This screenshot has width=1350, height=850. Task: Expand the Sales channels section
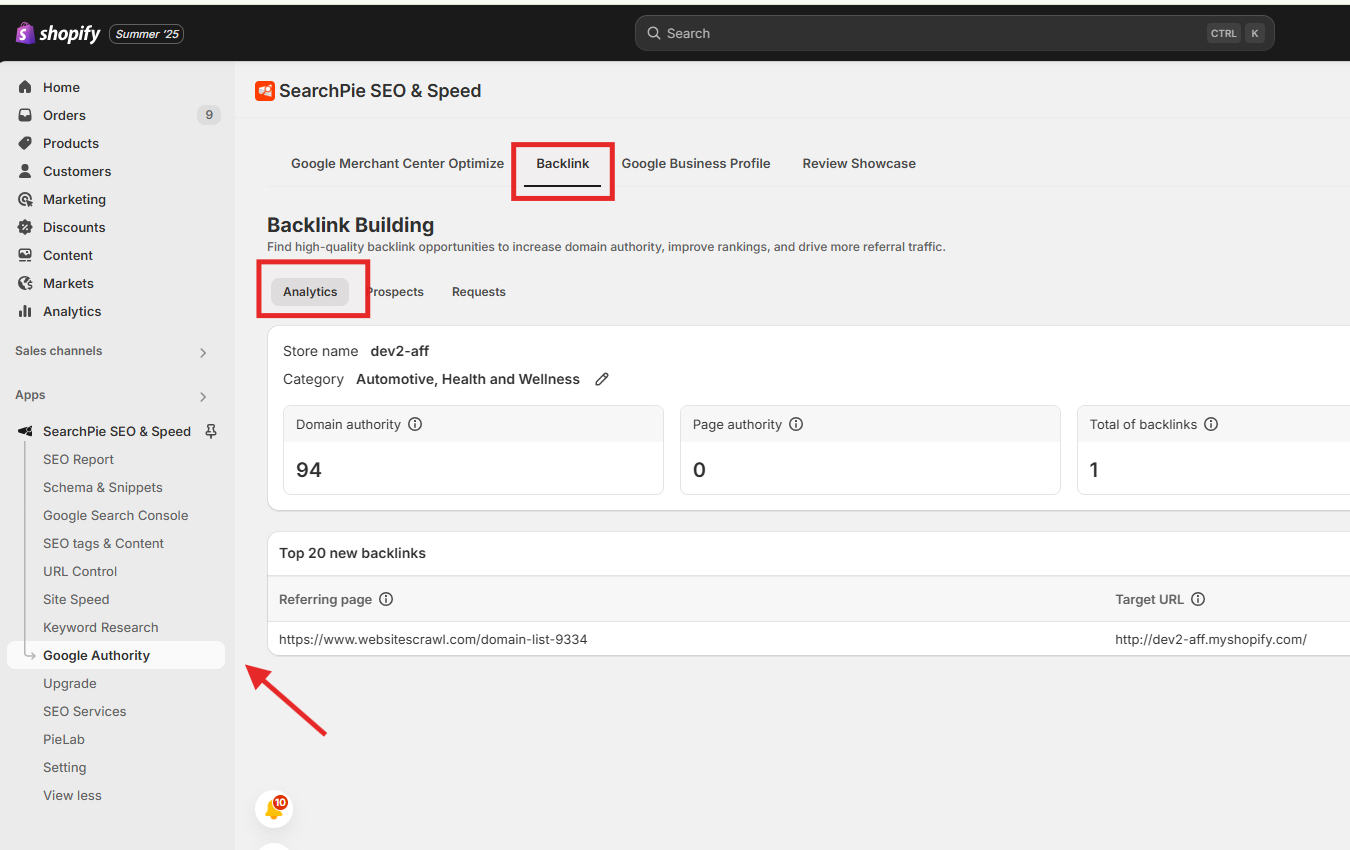[203, 352]
